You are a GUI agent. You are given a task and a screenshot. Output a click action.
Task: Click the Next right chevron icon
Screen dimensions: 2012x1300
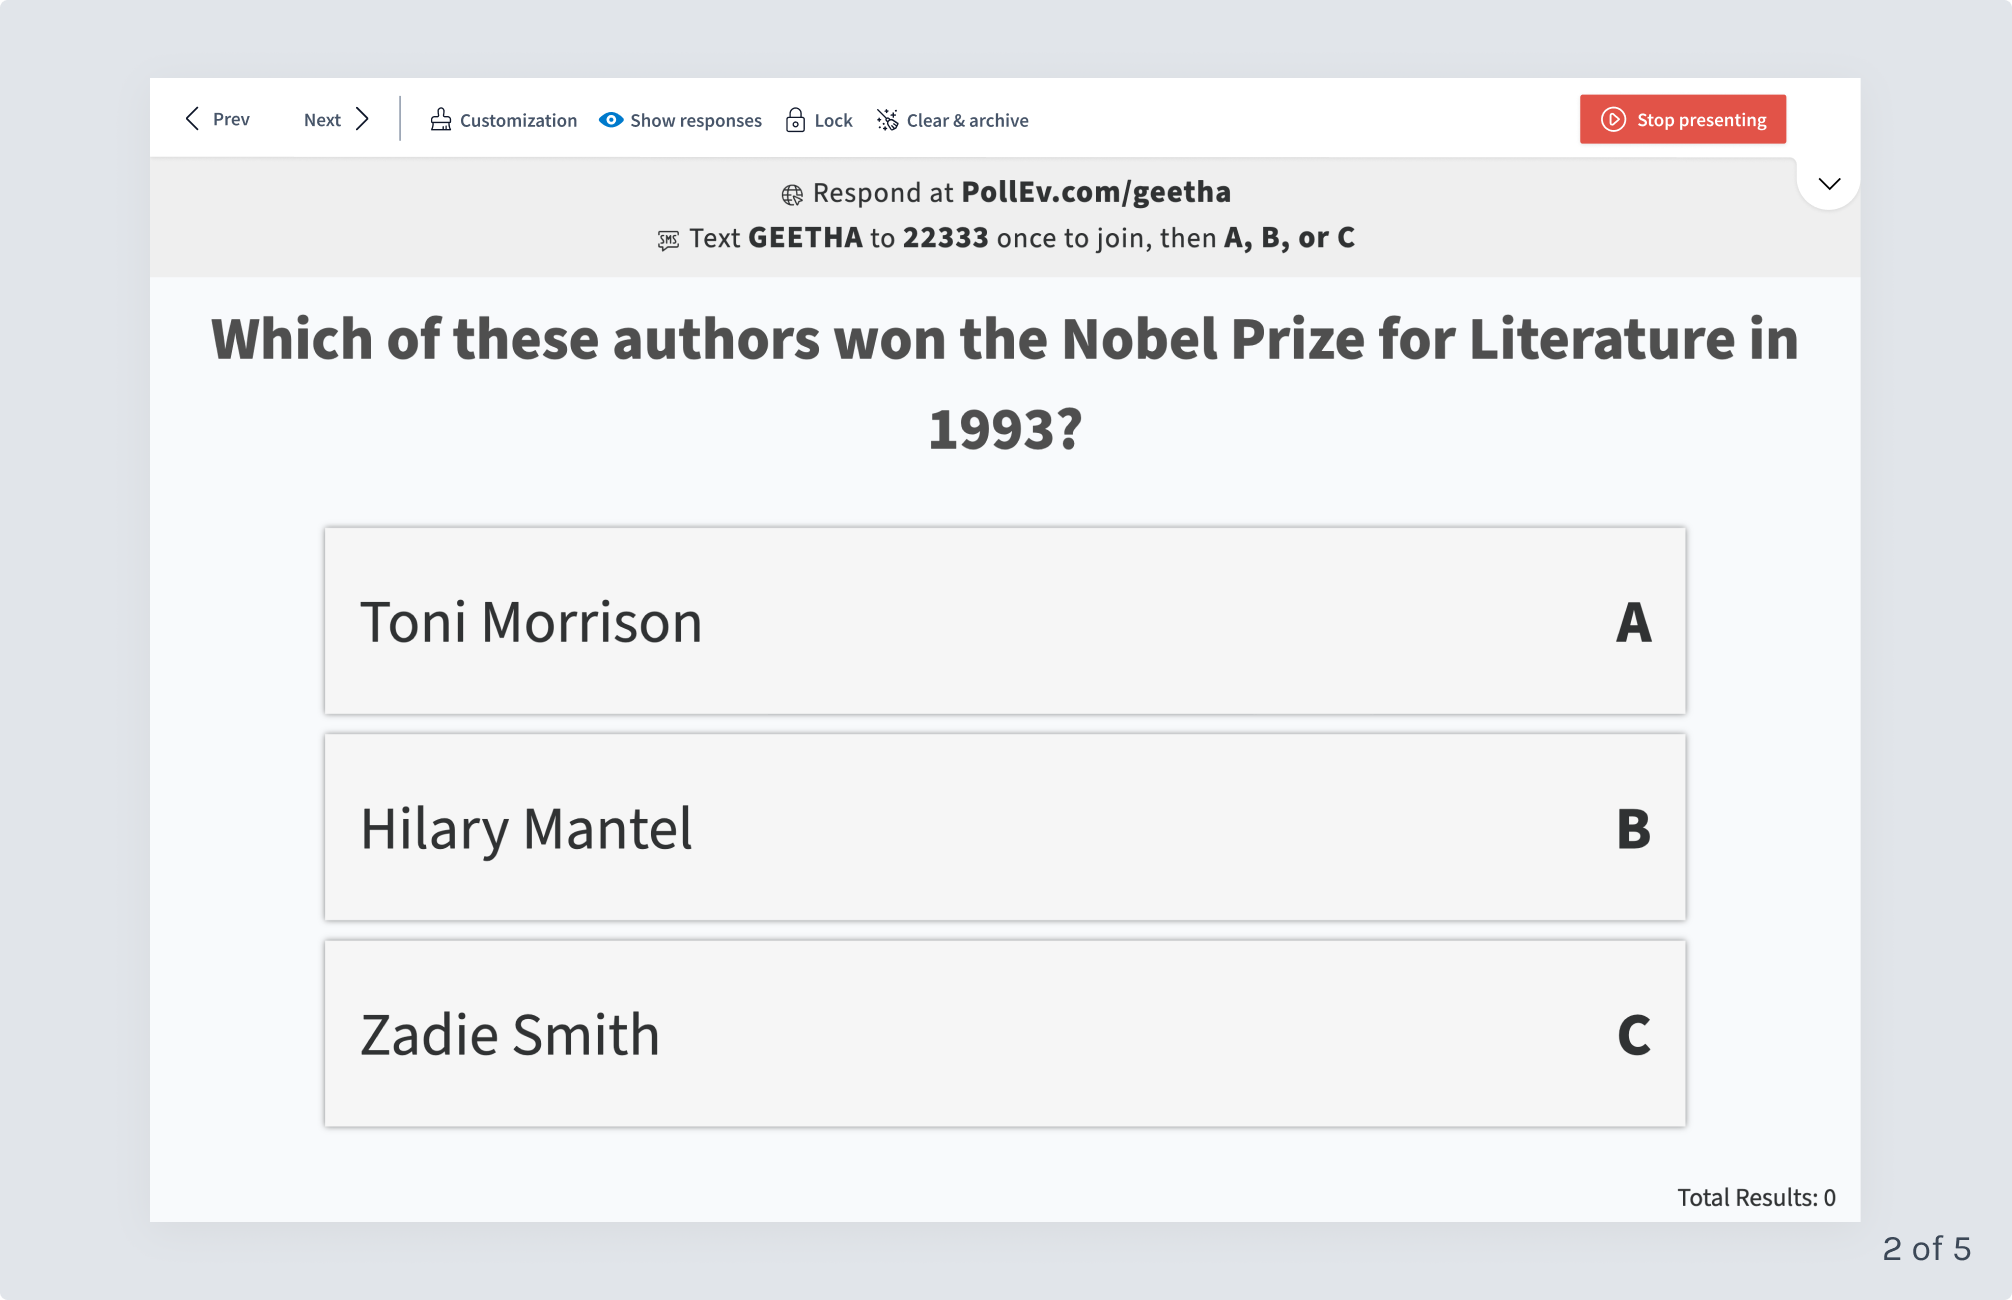[x=363, y=119]
